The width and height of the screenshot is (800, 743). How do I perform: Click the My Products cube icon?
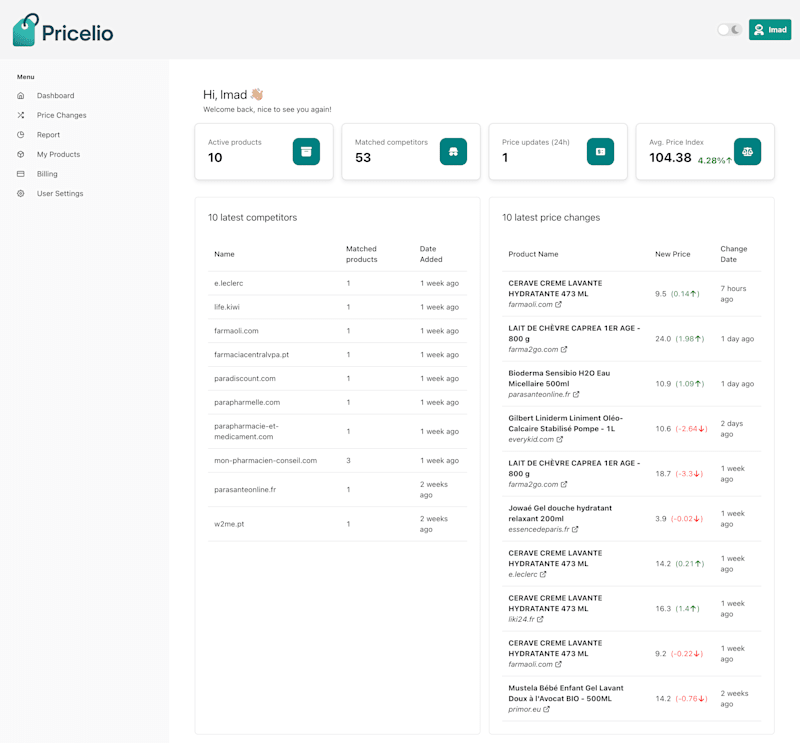pyautogui.click(x=20, y=154)
